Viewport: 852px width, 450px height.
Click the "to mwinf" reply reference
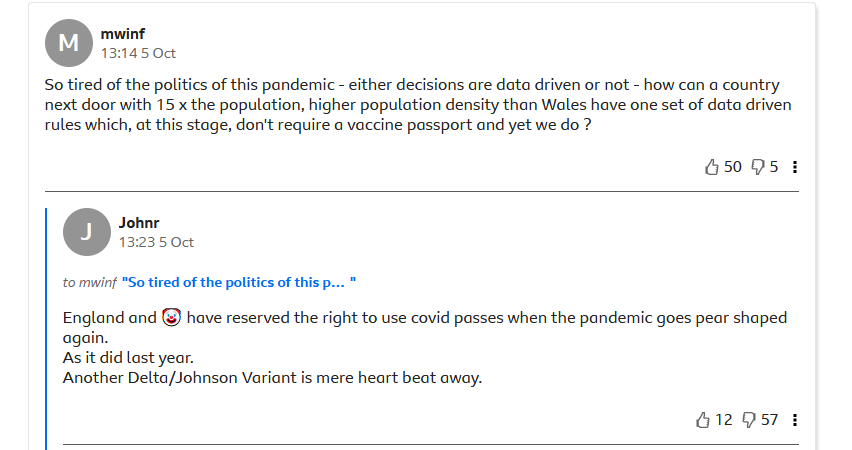(89, 283)
